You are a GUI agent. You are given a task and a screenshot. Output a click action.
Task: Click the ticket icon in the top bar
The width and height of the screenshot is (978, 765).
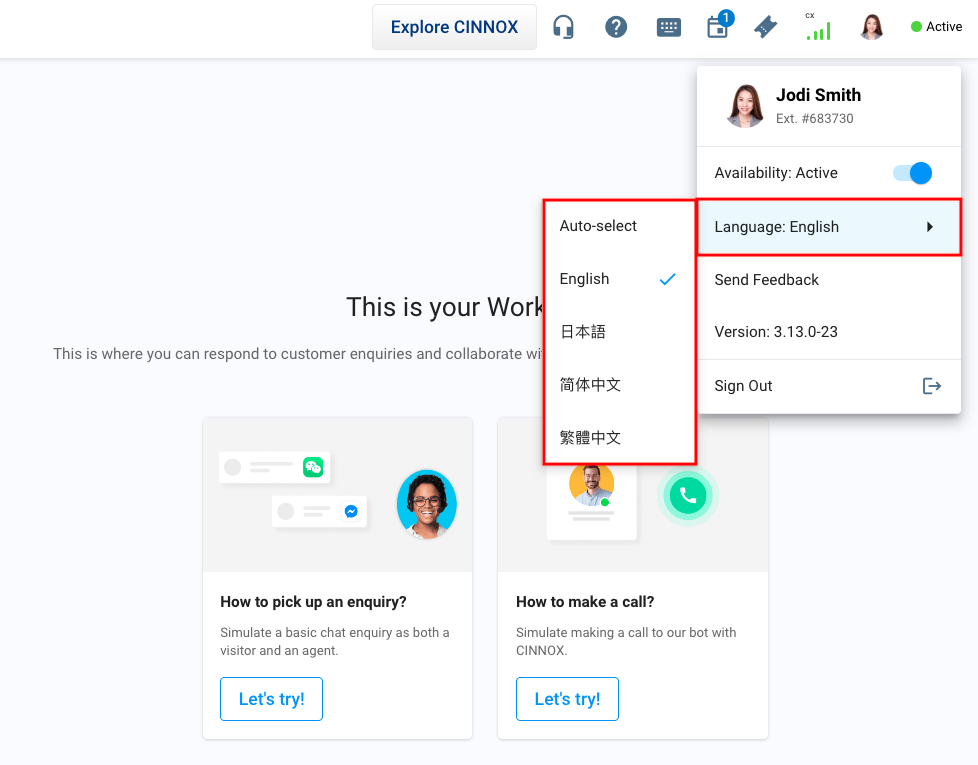[765, 27]
